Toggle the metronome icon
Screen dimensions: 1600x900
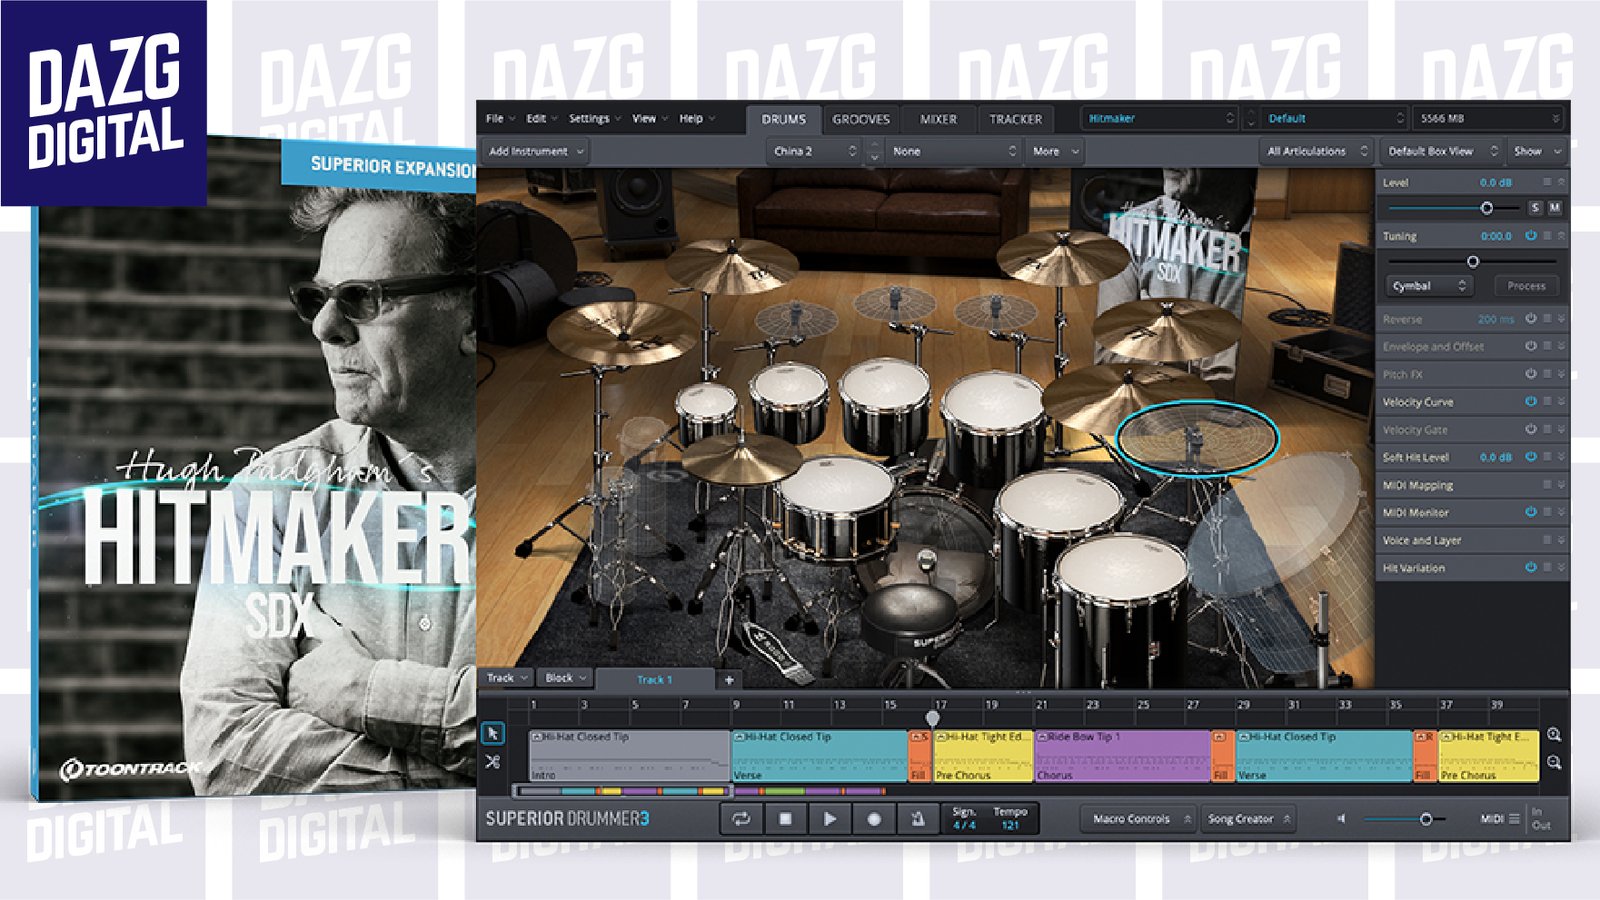coord(917,819)
